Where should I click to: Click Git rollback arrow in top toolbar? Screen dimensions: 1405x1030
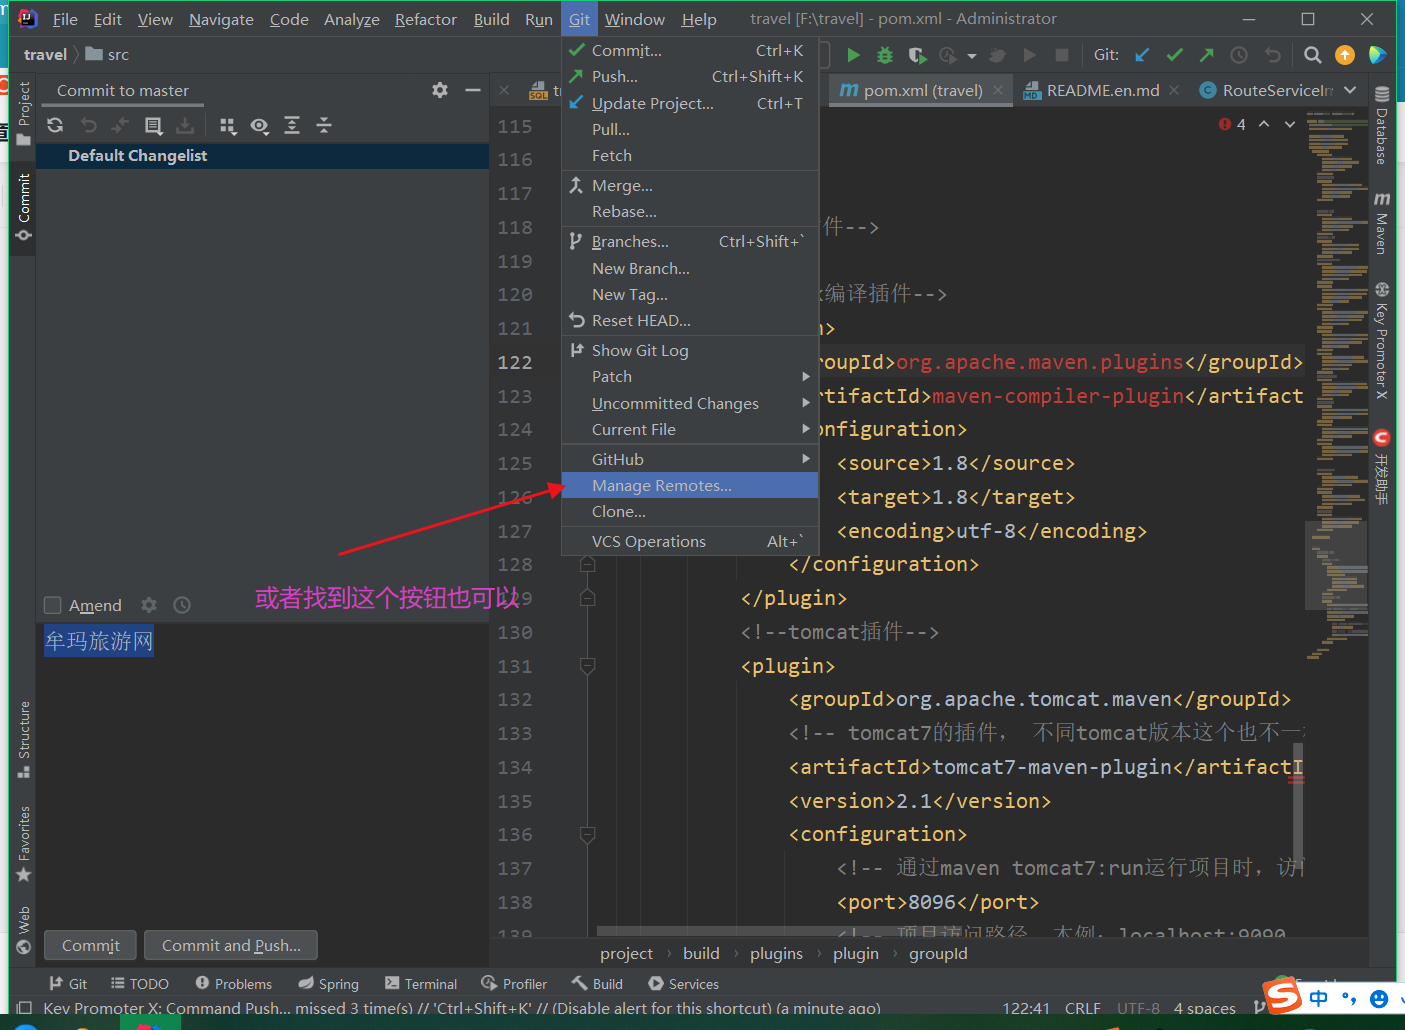tap(1272, 55)
